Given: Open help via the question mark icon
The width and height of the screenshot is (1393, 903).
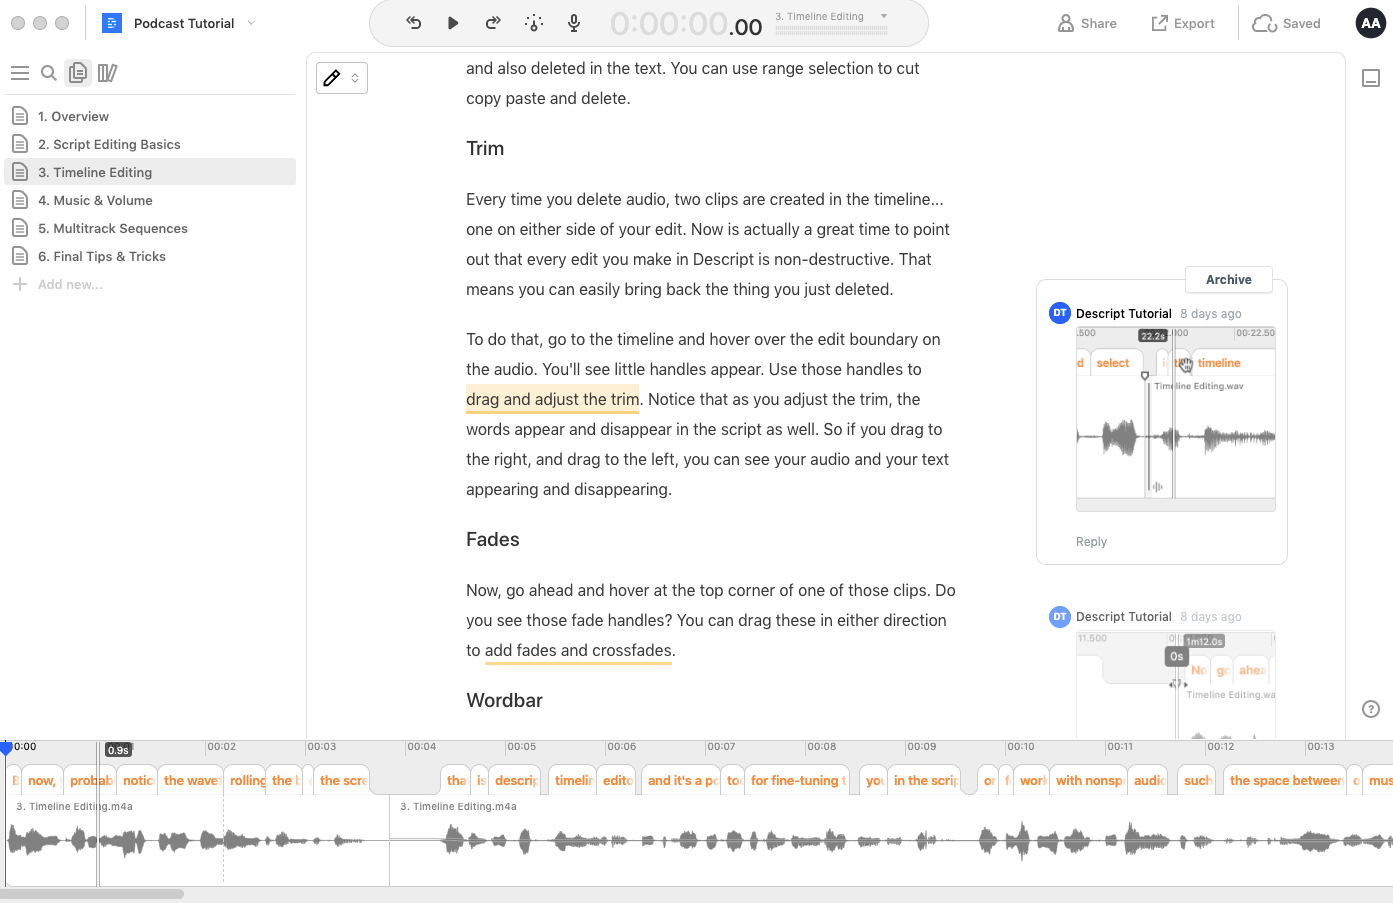Looking at the screenshot, I should click(1371, 709).
